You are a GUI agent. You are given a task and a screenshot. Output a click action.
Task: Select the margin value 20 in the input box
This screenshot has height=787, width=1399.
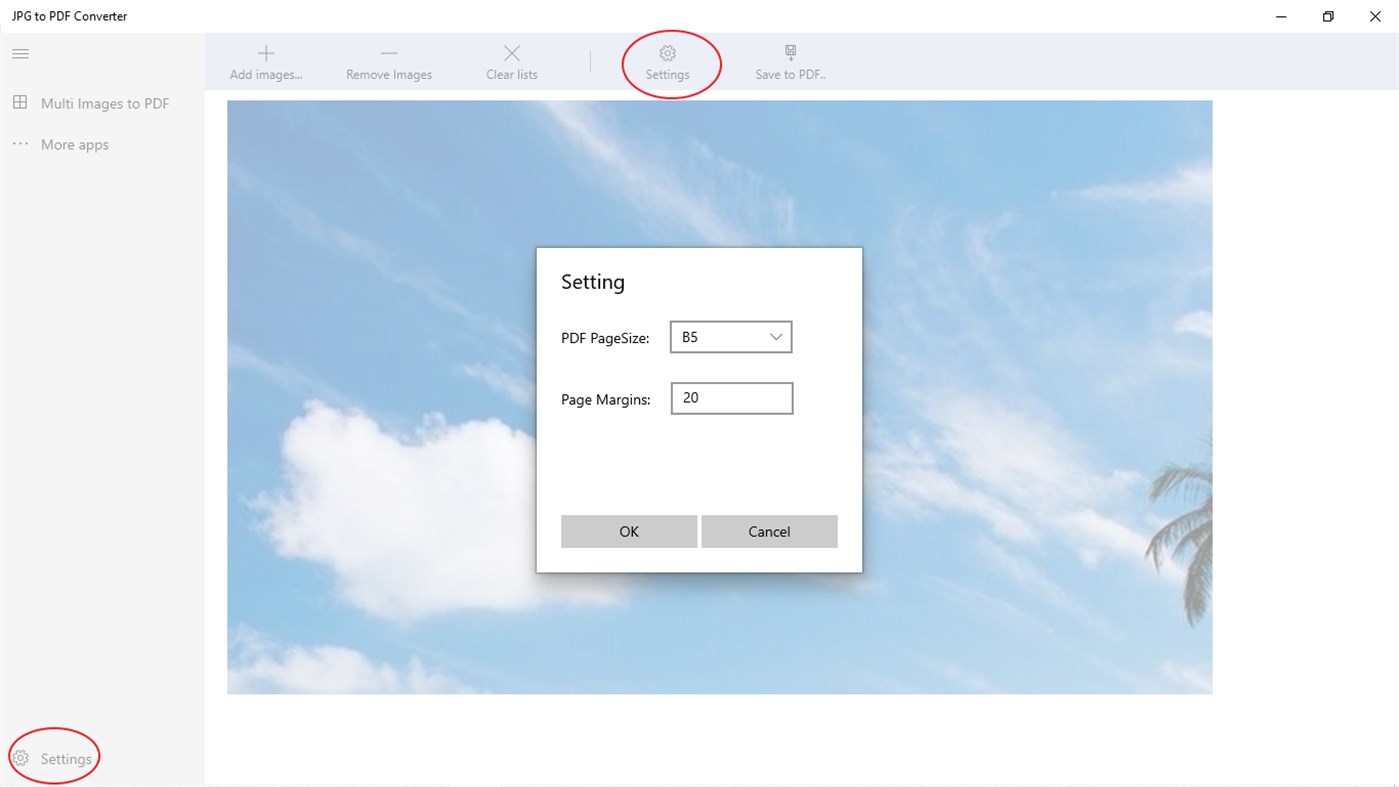click(x=689, y=397)
